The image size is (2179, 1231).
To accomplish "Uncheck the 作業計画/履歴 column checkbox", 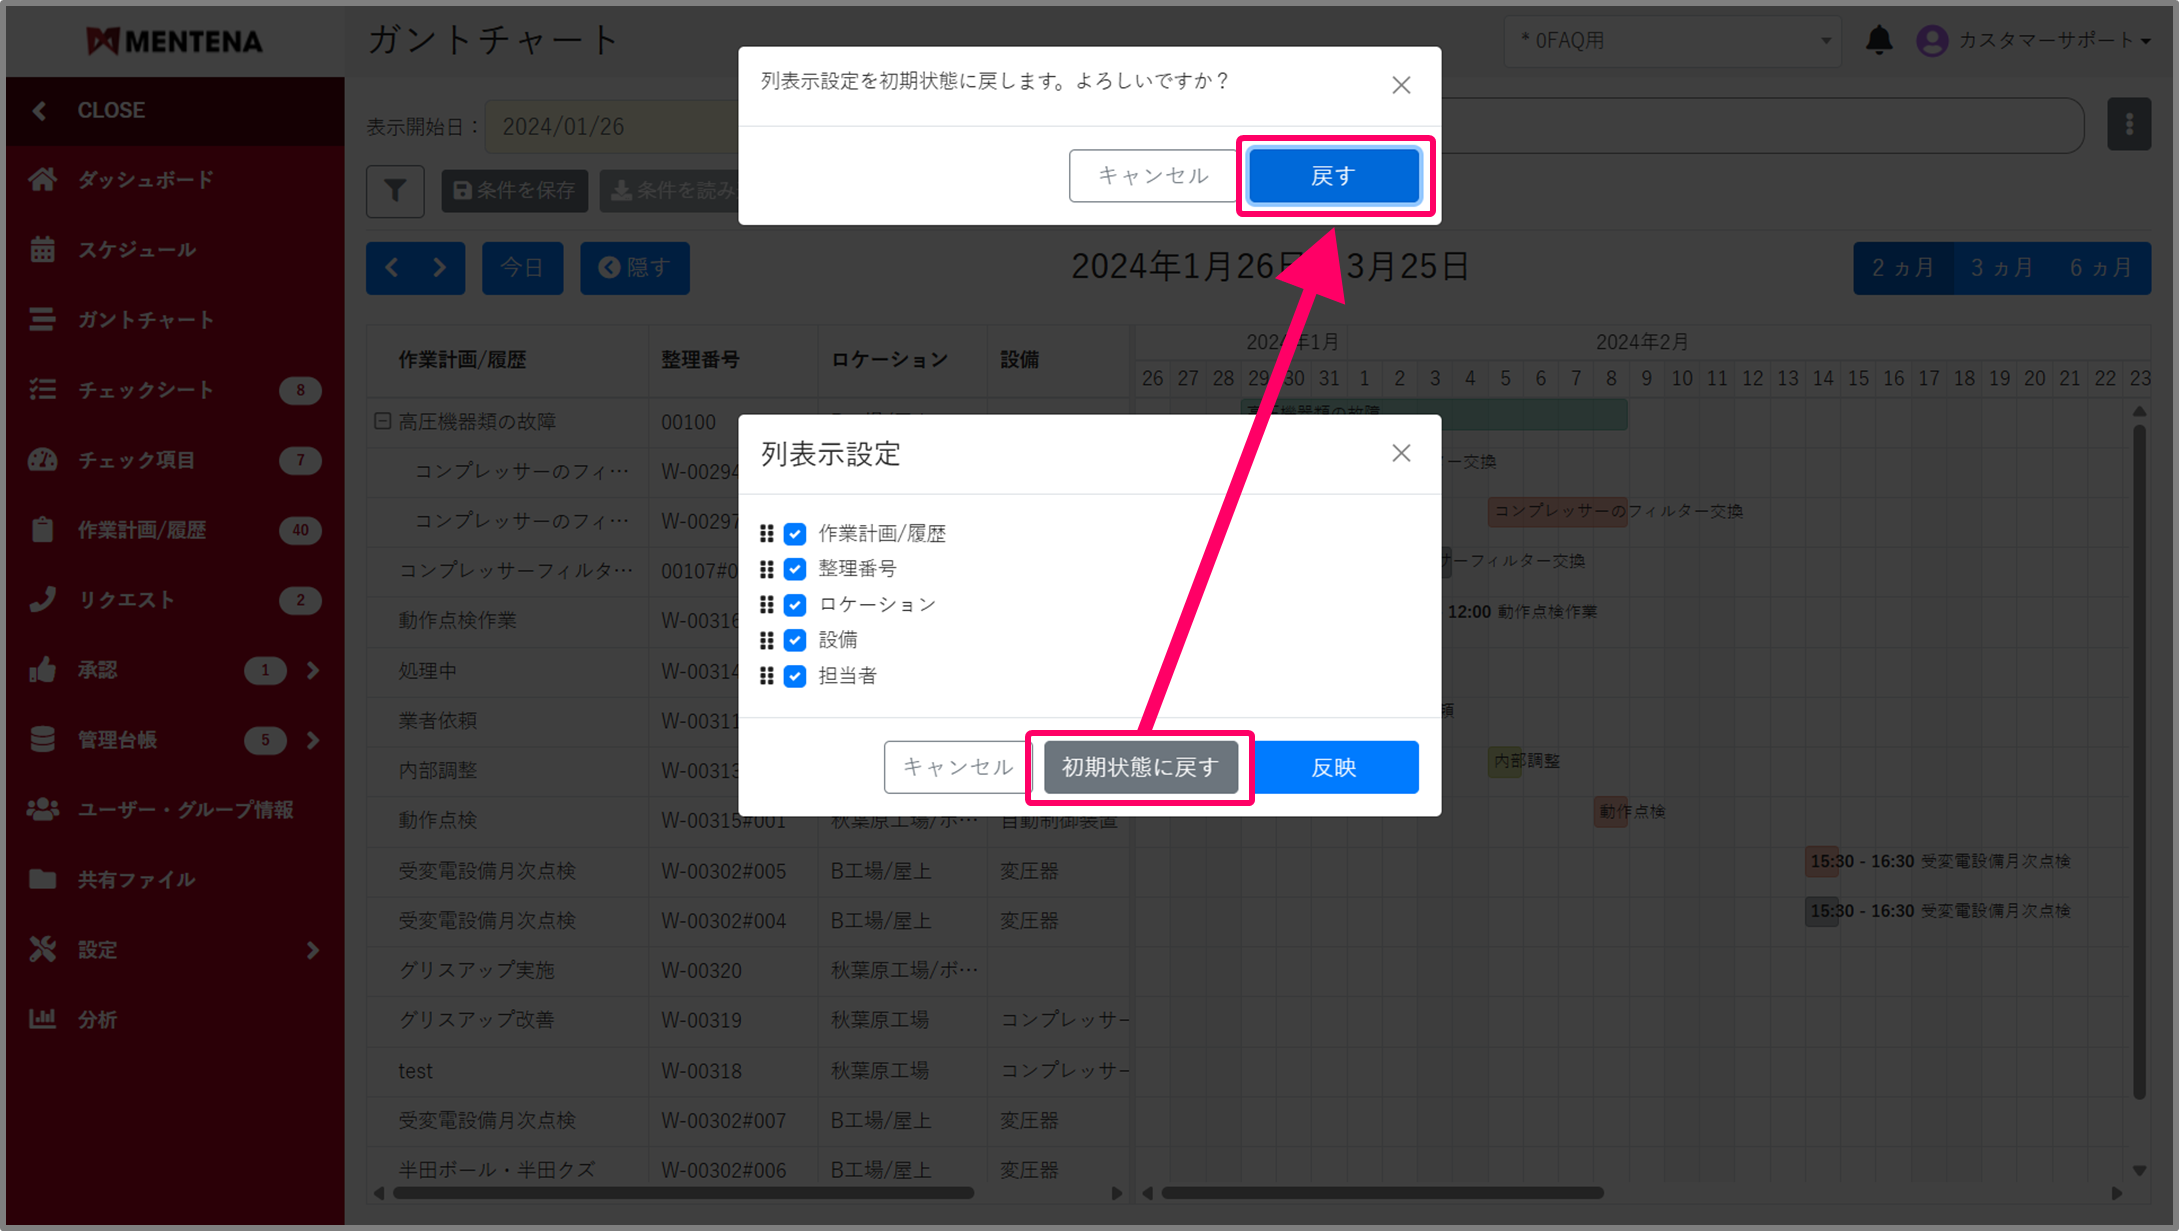I will (795, 534).
